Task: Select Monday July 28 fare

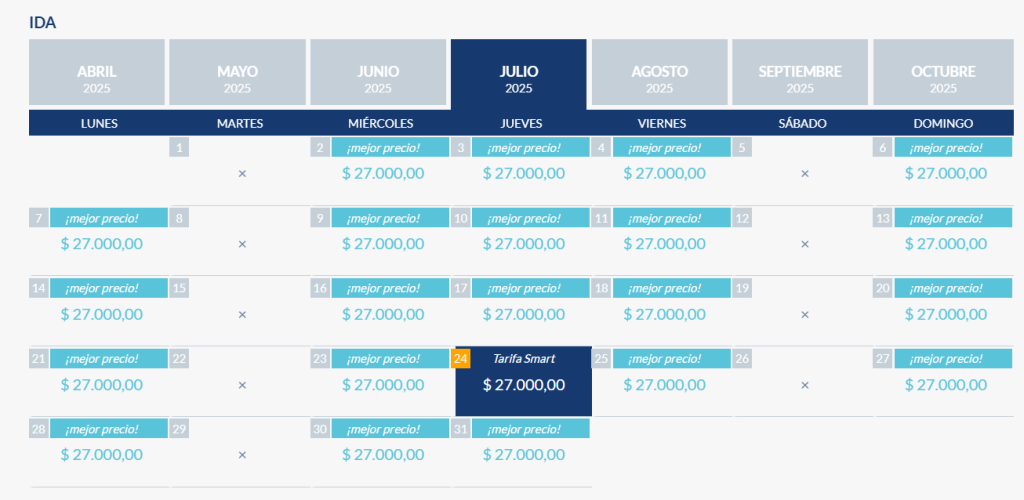Action: (x=101, y=454)
